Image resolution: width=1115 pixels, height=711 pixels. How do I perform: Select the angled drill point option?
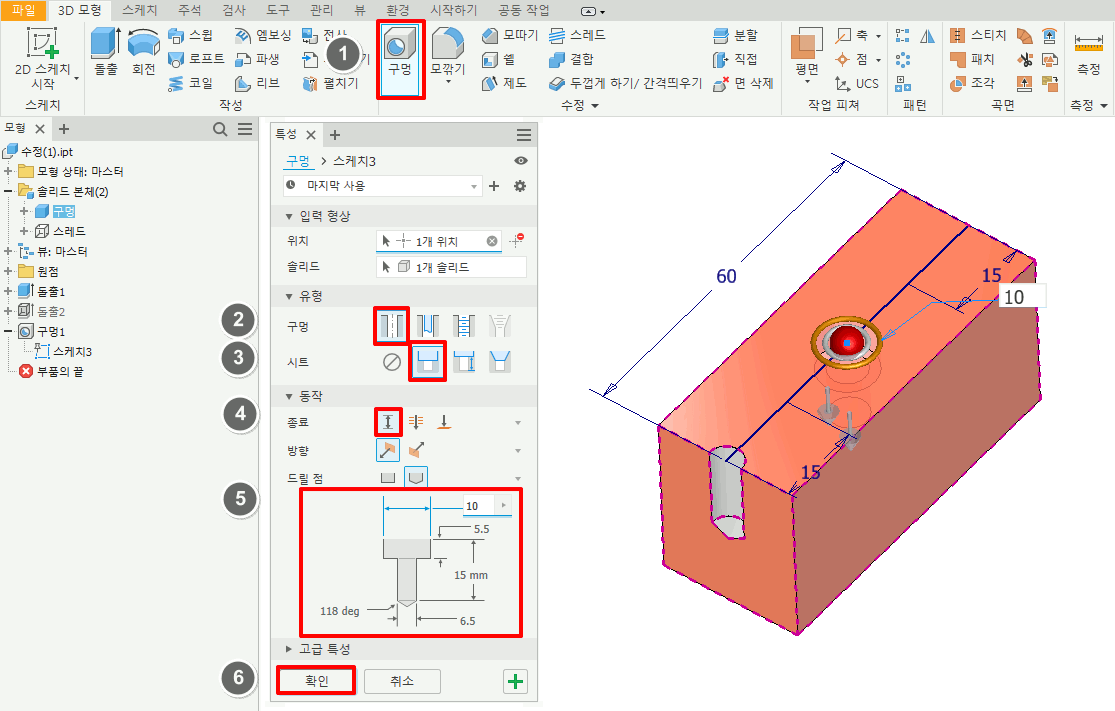pyautogui.click(x=415, y=478)
